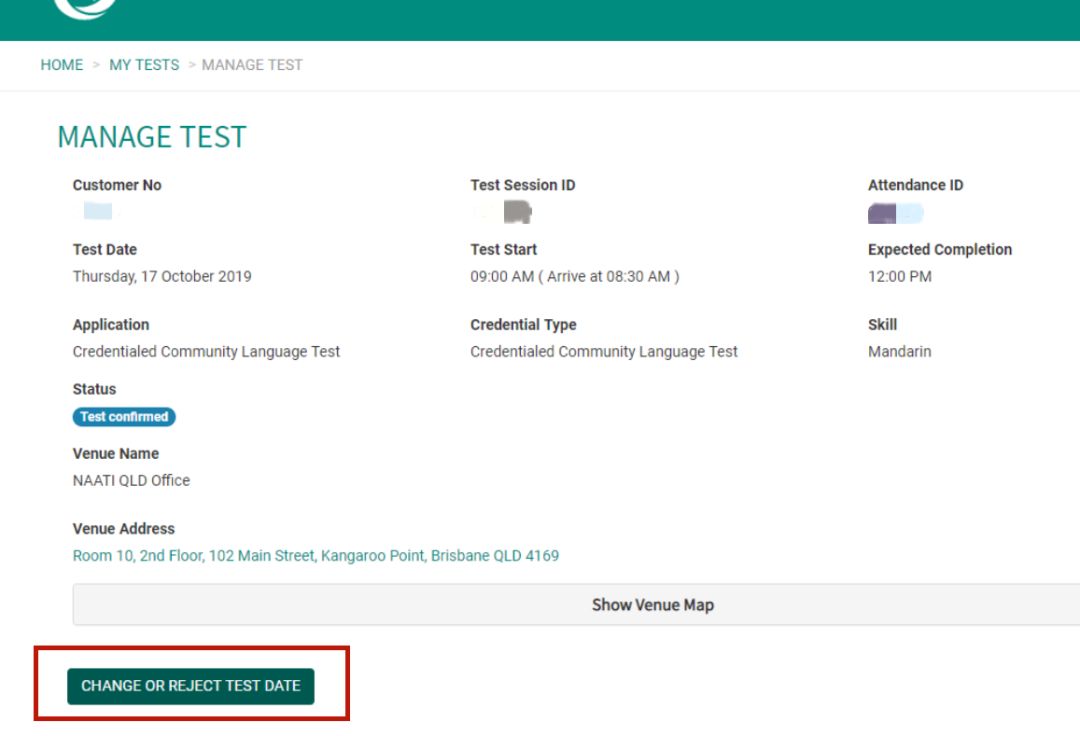Click the Mandarin skill value
Screen dimensions: 1080x736
point(900,351)
